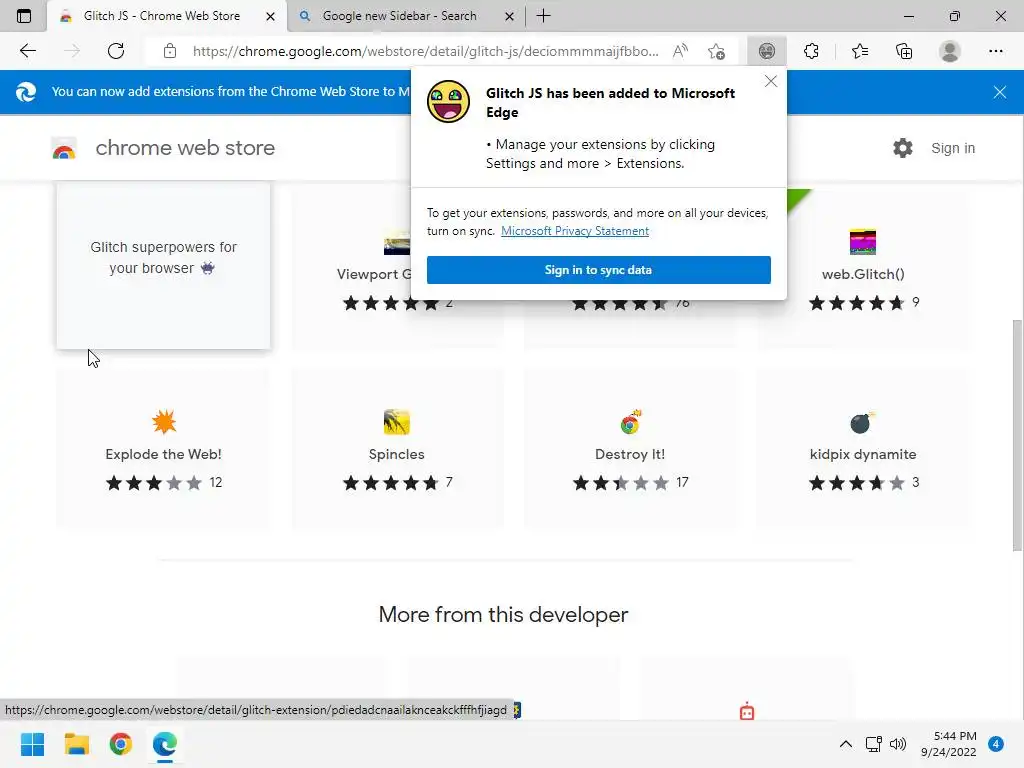The height and width of the screenshot is (768, 1024).
Task: Click the red robot icon below developer heading
Action: point(747,711)
